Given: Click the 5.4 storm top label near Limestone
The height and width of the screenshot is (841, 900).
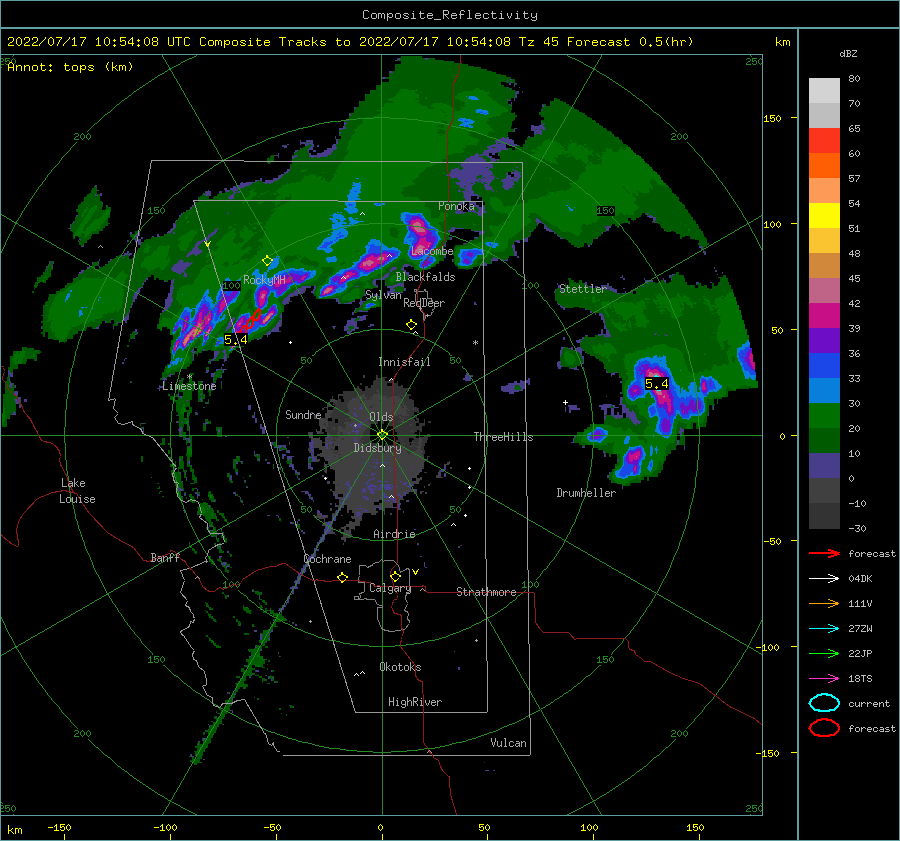Looking at the screenshot, I should pyautogui.click(x=235, y=340).
